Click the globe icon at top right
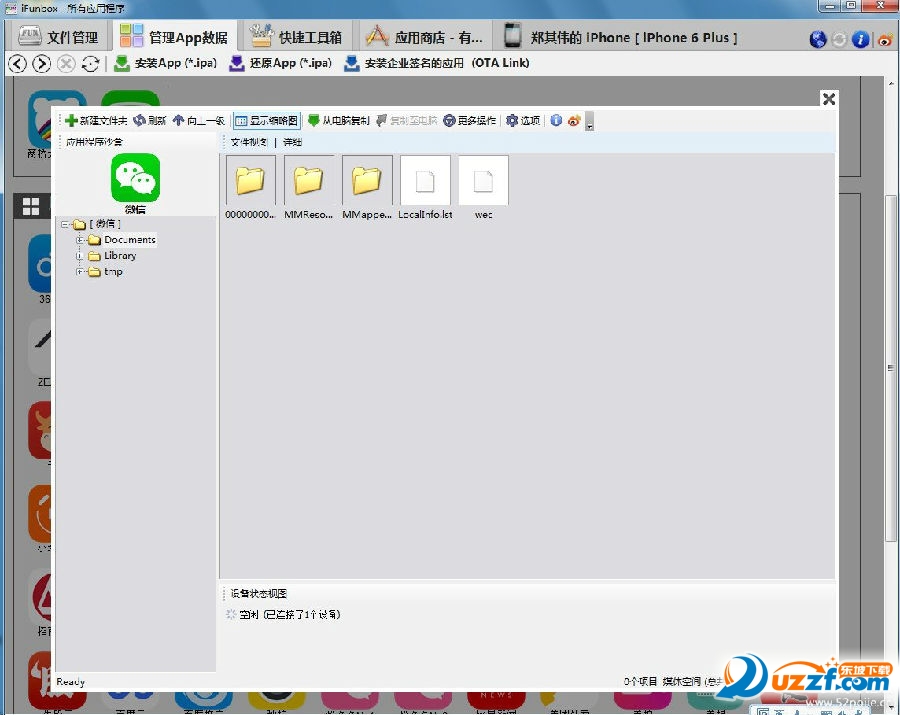900x715 pixels. (x=817, y=39)
